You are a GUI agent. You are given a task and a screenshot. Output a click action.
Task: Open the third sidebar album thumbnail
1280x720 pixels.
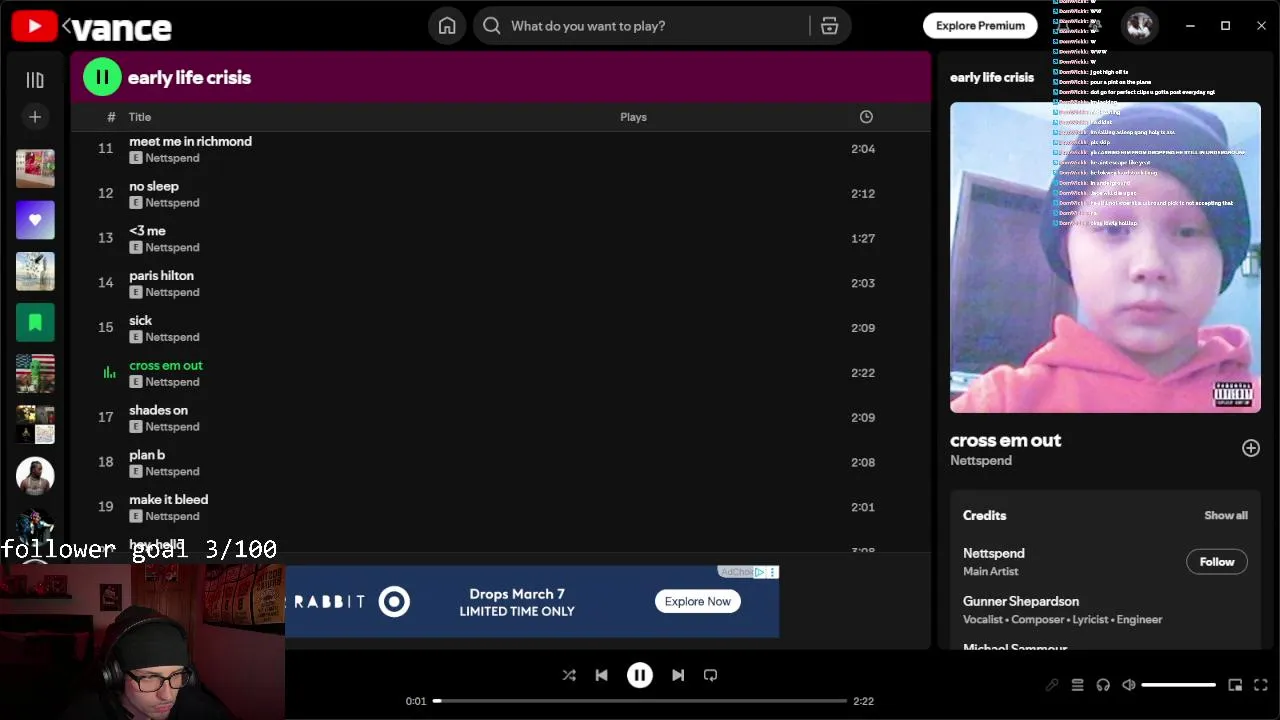pyautogui.click(x=35, y=271)
